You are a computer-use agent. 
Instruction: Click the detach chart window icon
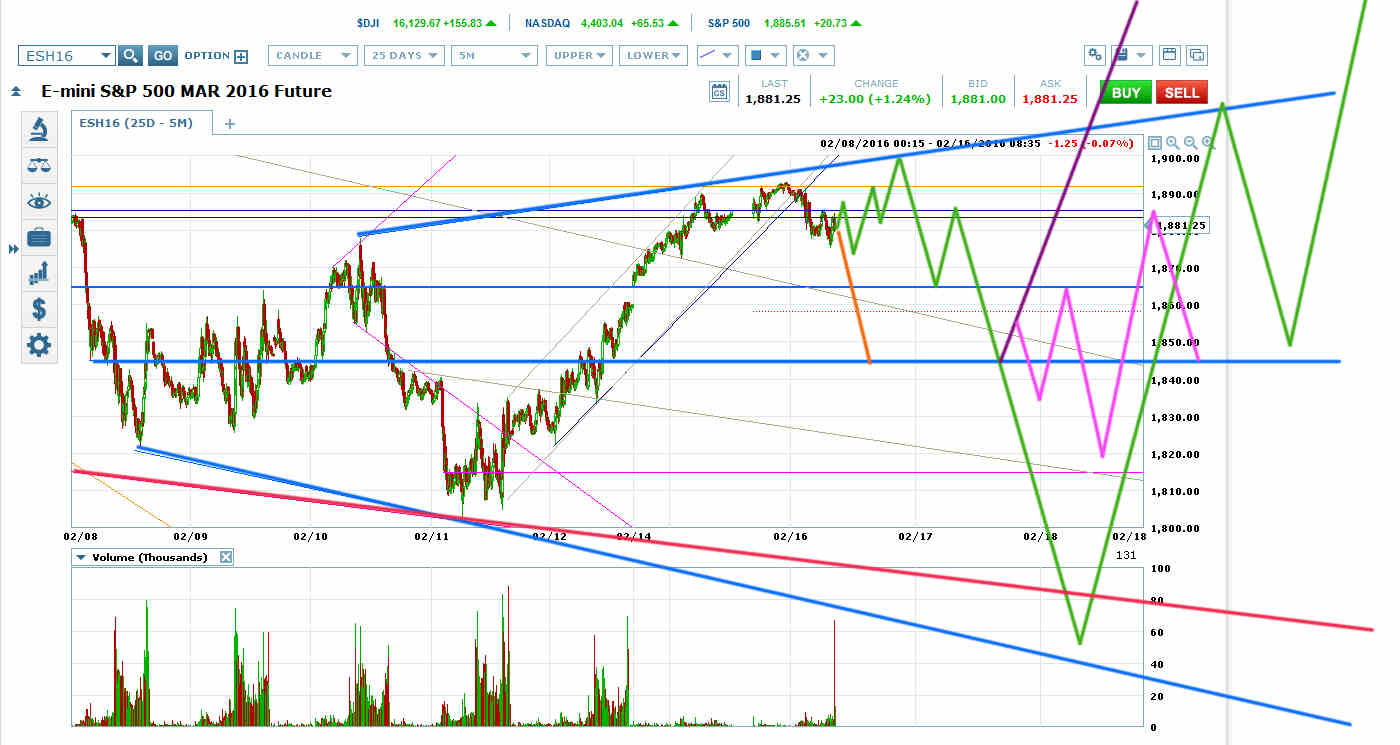(1196, 55)
